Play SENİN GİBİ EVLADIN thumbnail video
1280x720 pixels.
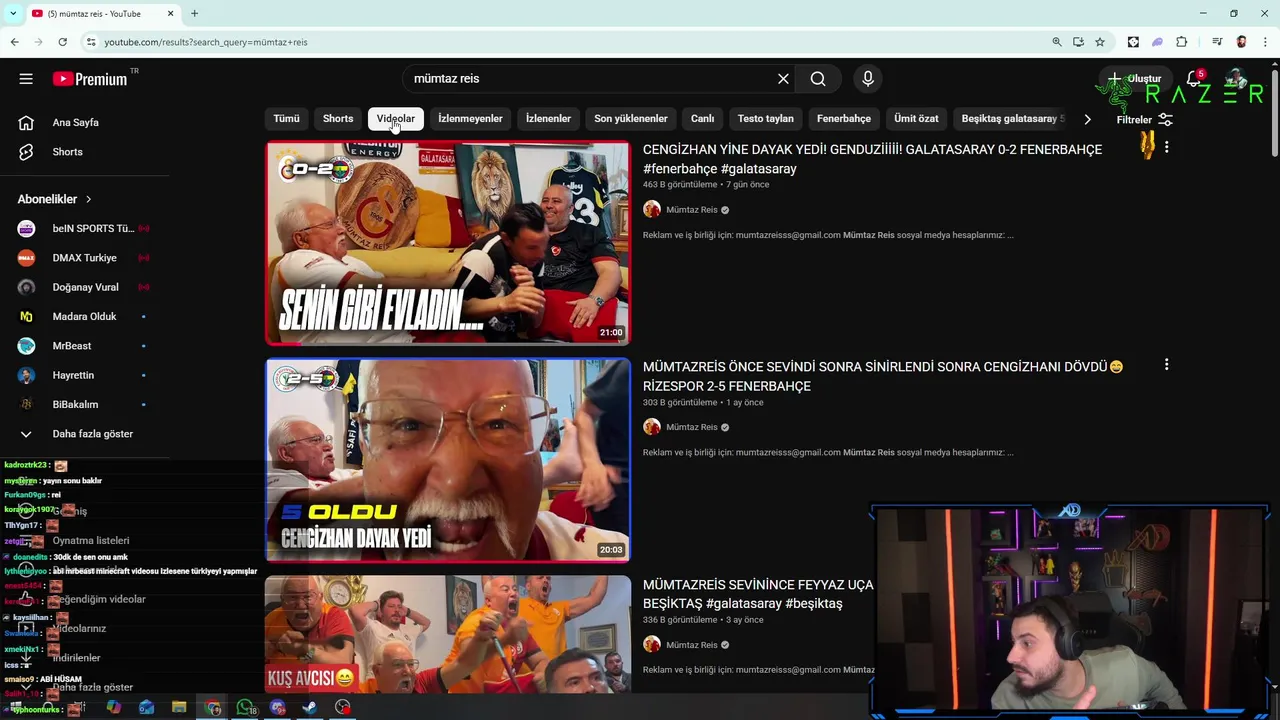coord(448,243)
